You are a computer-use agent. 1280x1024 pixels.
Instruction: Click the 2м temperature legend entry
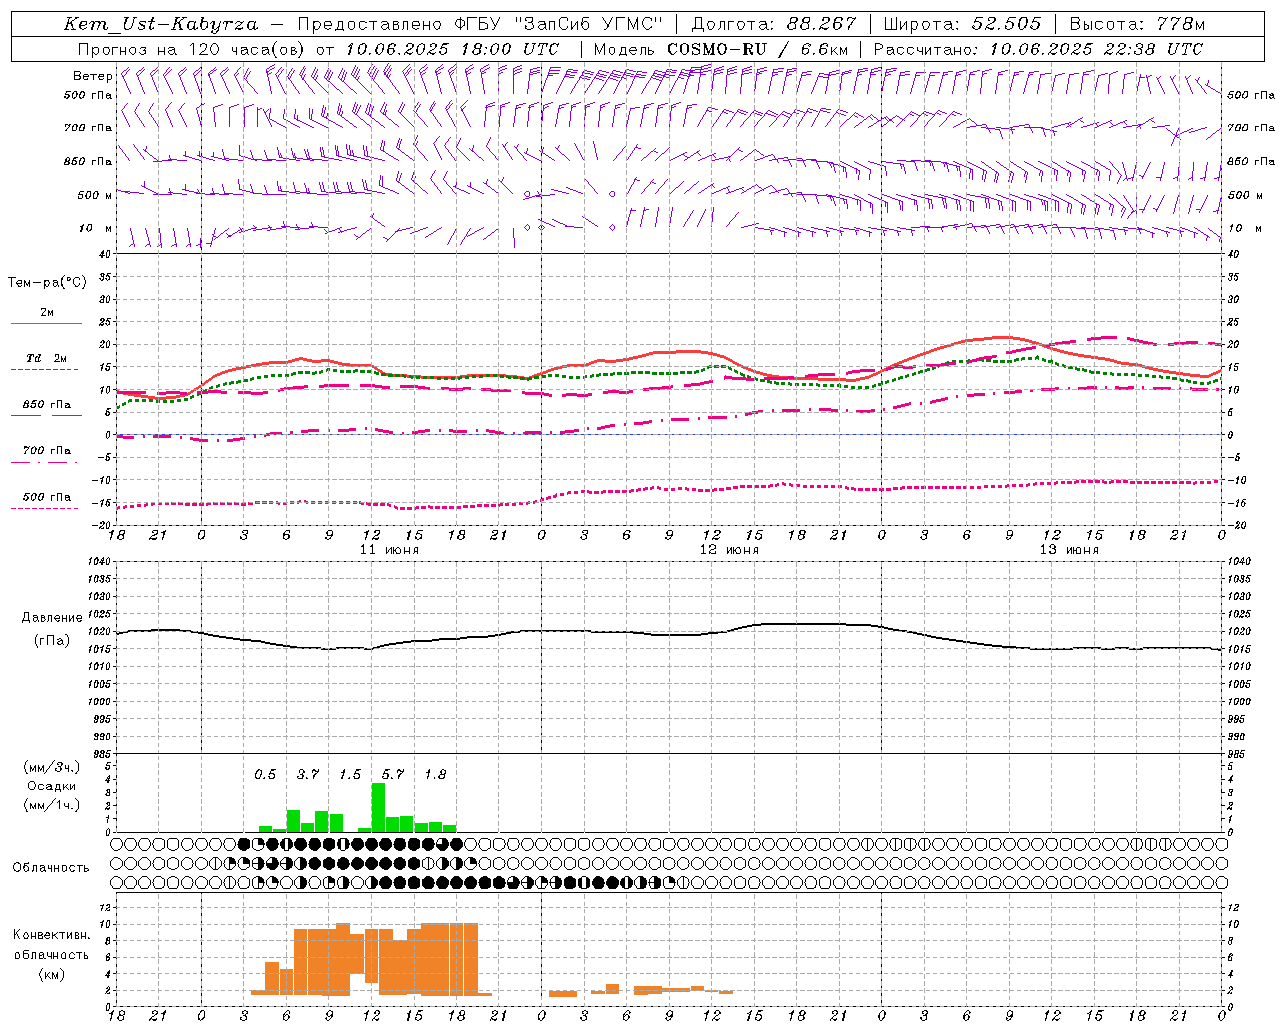point(47,313)
